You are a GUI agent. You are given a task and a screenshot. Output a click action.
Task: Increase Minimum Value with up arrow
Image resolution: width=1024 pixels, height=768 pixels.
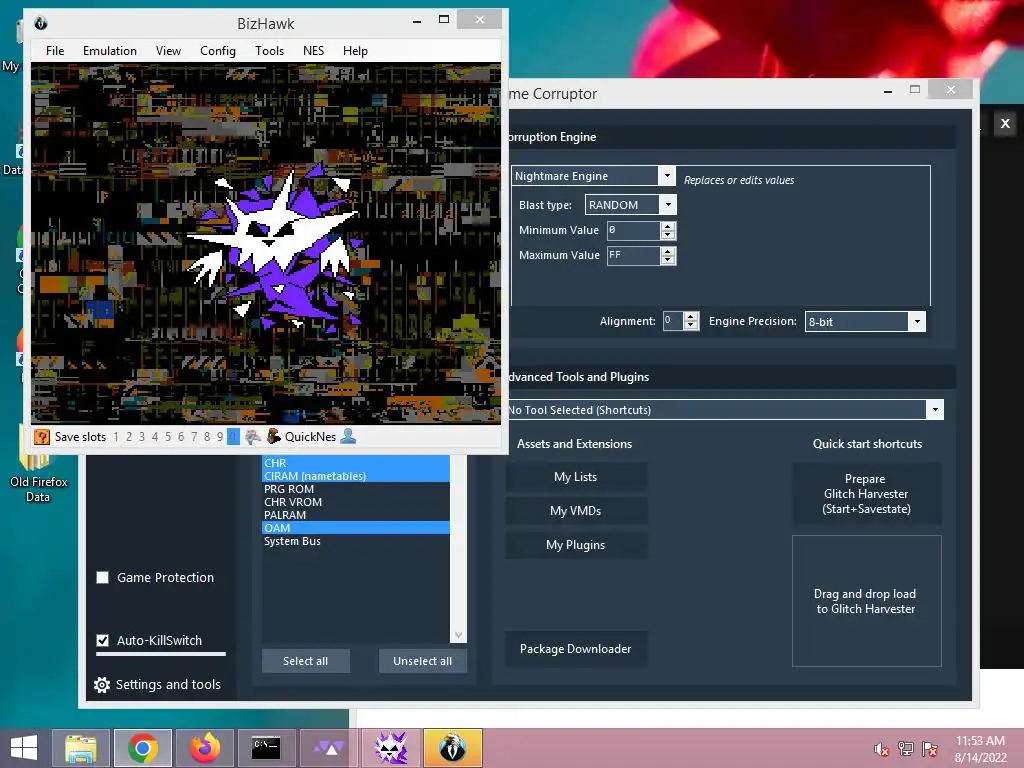point(667,226)
